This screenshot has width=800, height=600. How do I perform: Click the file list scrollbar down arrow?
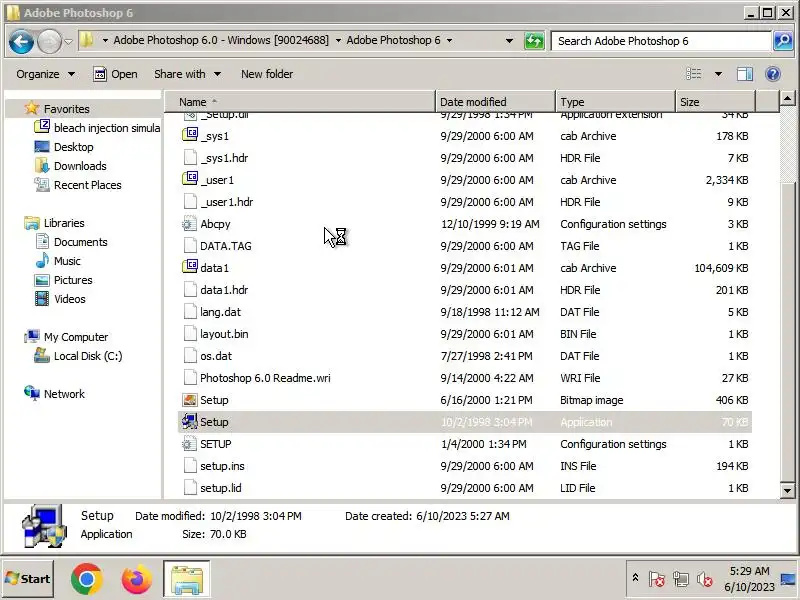787,491
